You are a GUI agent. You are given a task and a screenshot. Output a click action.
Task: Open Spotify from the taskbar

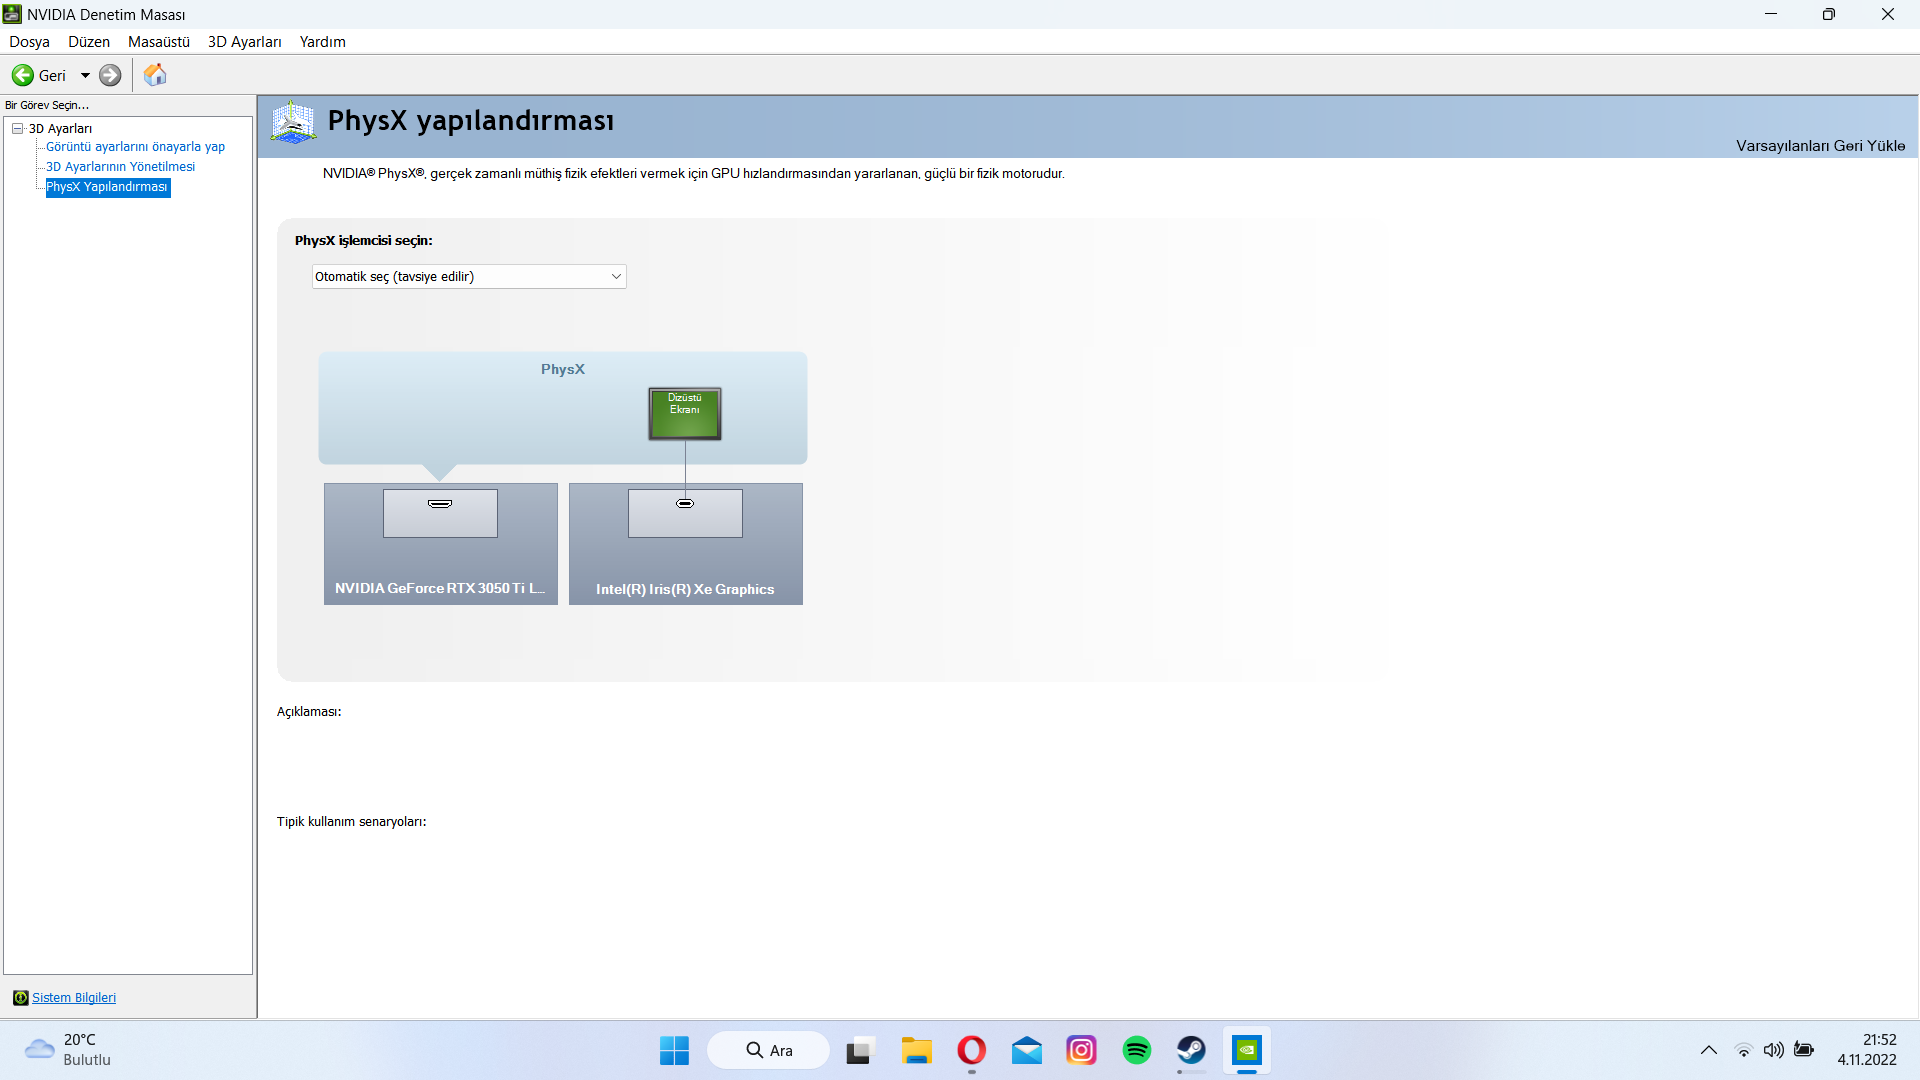(x=1137, y=1050)
